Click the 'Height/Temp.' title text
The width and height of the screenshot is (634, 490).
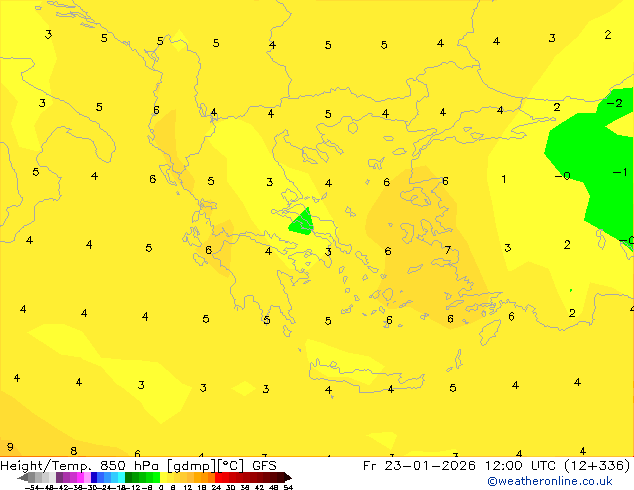46,466
